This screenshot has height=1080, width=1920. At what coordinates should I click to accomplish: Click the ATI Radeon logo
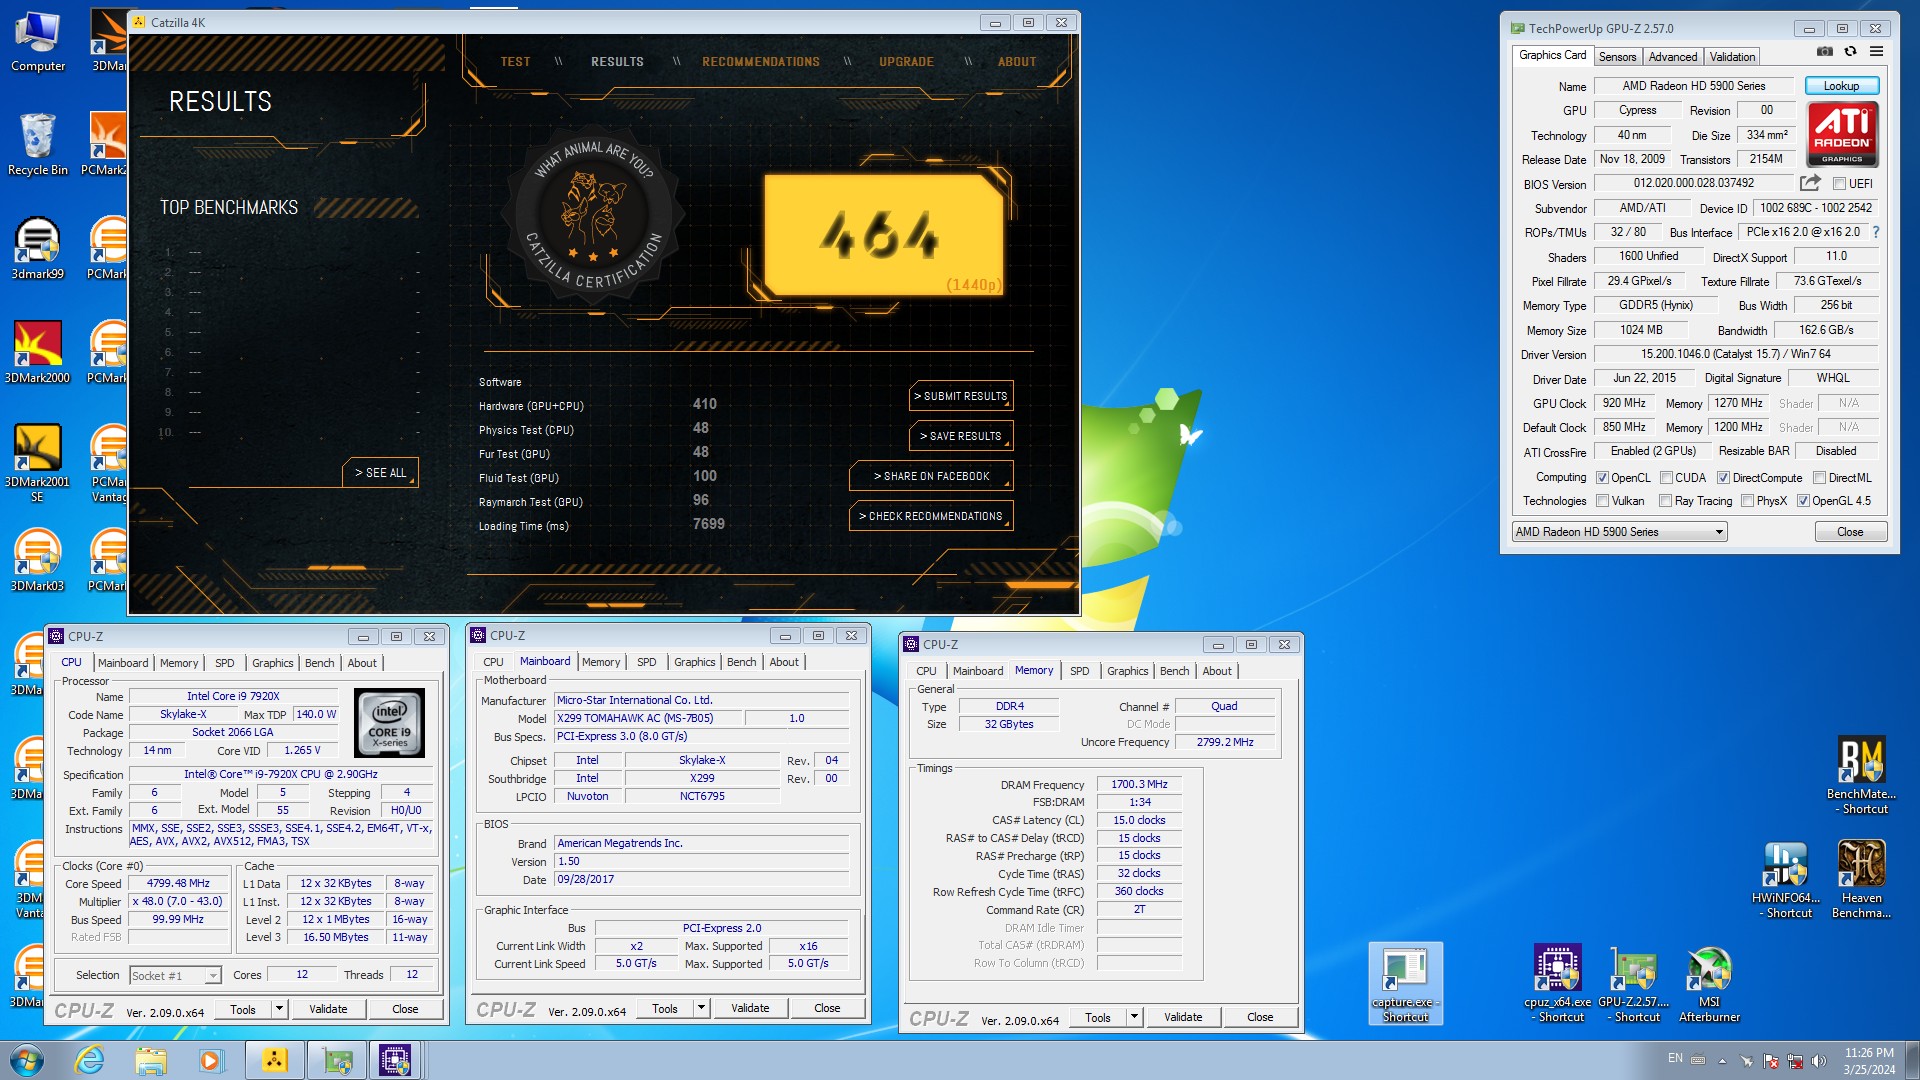coord(1842,135)
